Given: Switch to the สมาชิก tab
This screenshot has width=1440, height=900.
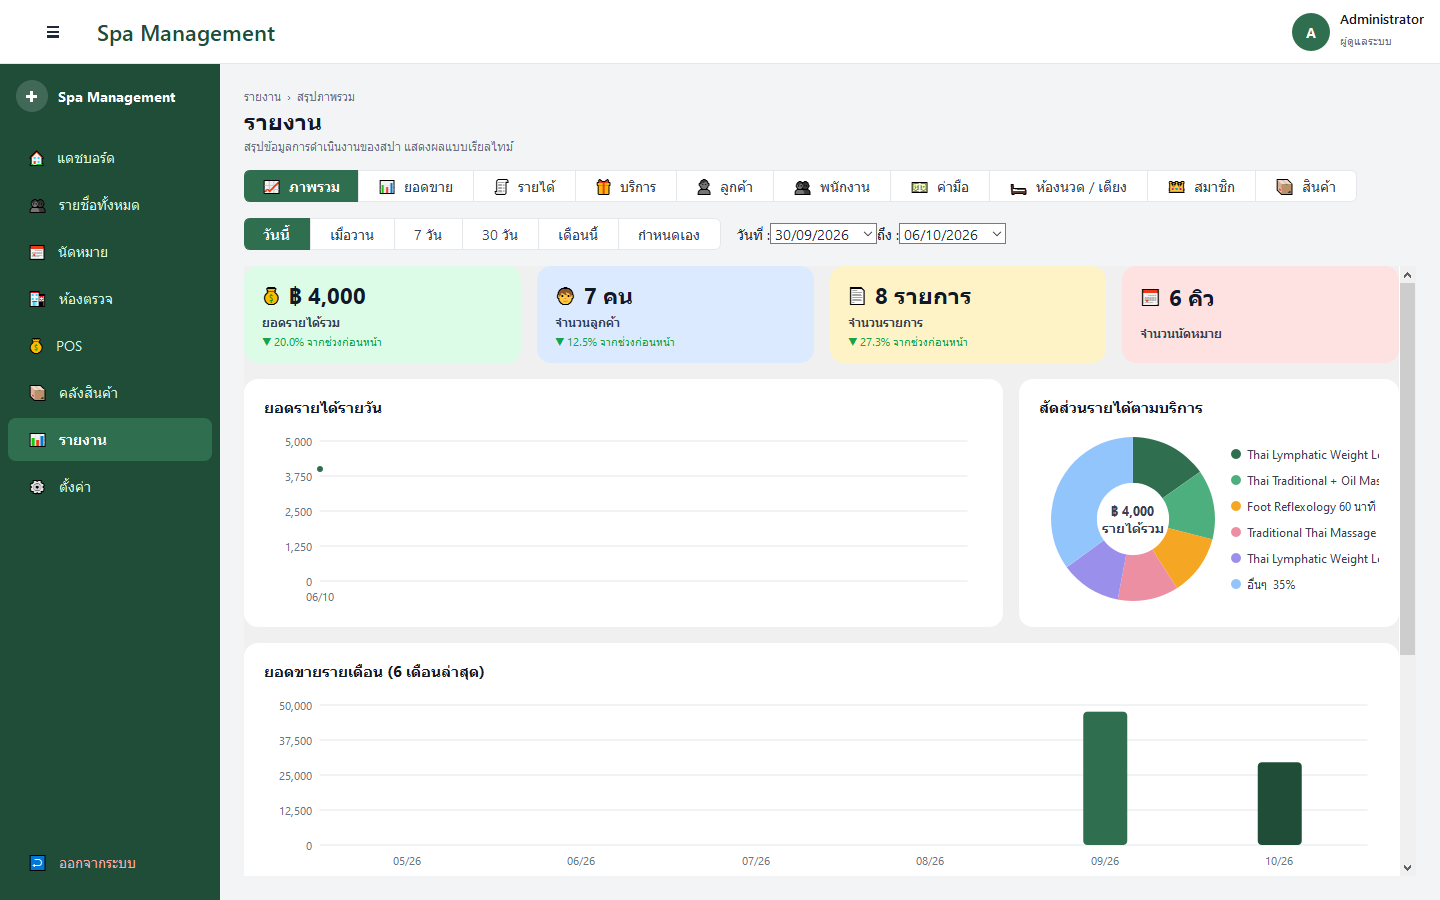Looking at the screenshot, I should pos(1201,187).
